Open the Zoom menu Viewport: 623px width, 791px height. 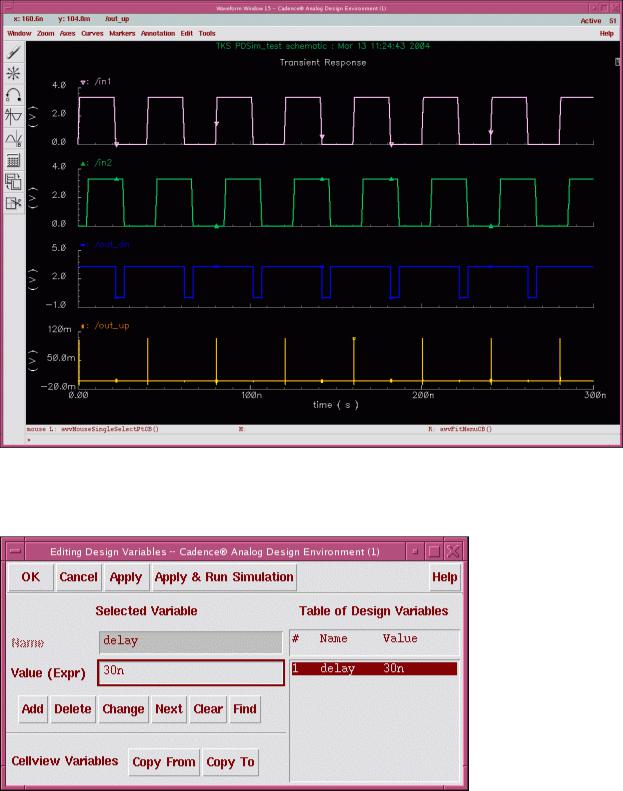pyautogui.click(x=45, y=33)
